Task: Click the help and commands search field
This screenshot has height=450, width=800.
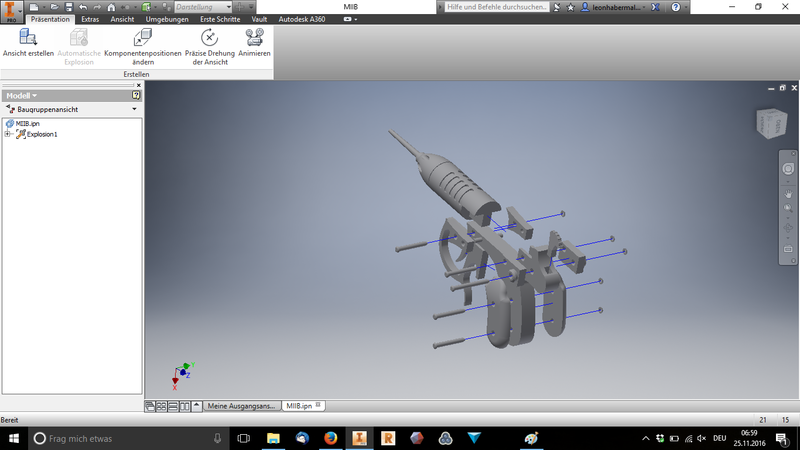Action: [x=495, y=7]
